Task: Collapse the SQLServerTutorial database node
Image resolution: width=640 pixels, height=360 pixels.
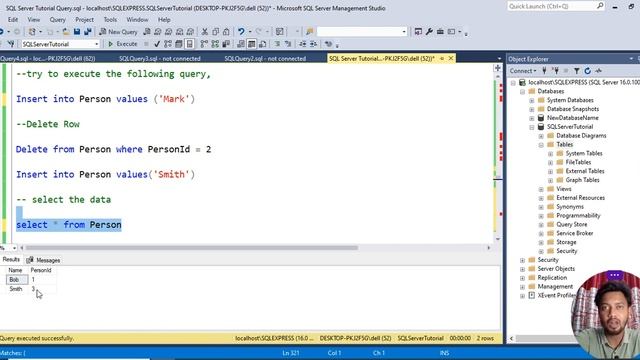Action: 531,127
